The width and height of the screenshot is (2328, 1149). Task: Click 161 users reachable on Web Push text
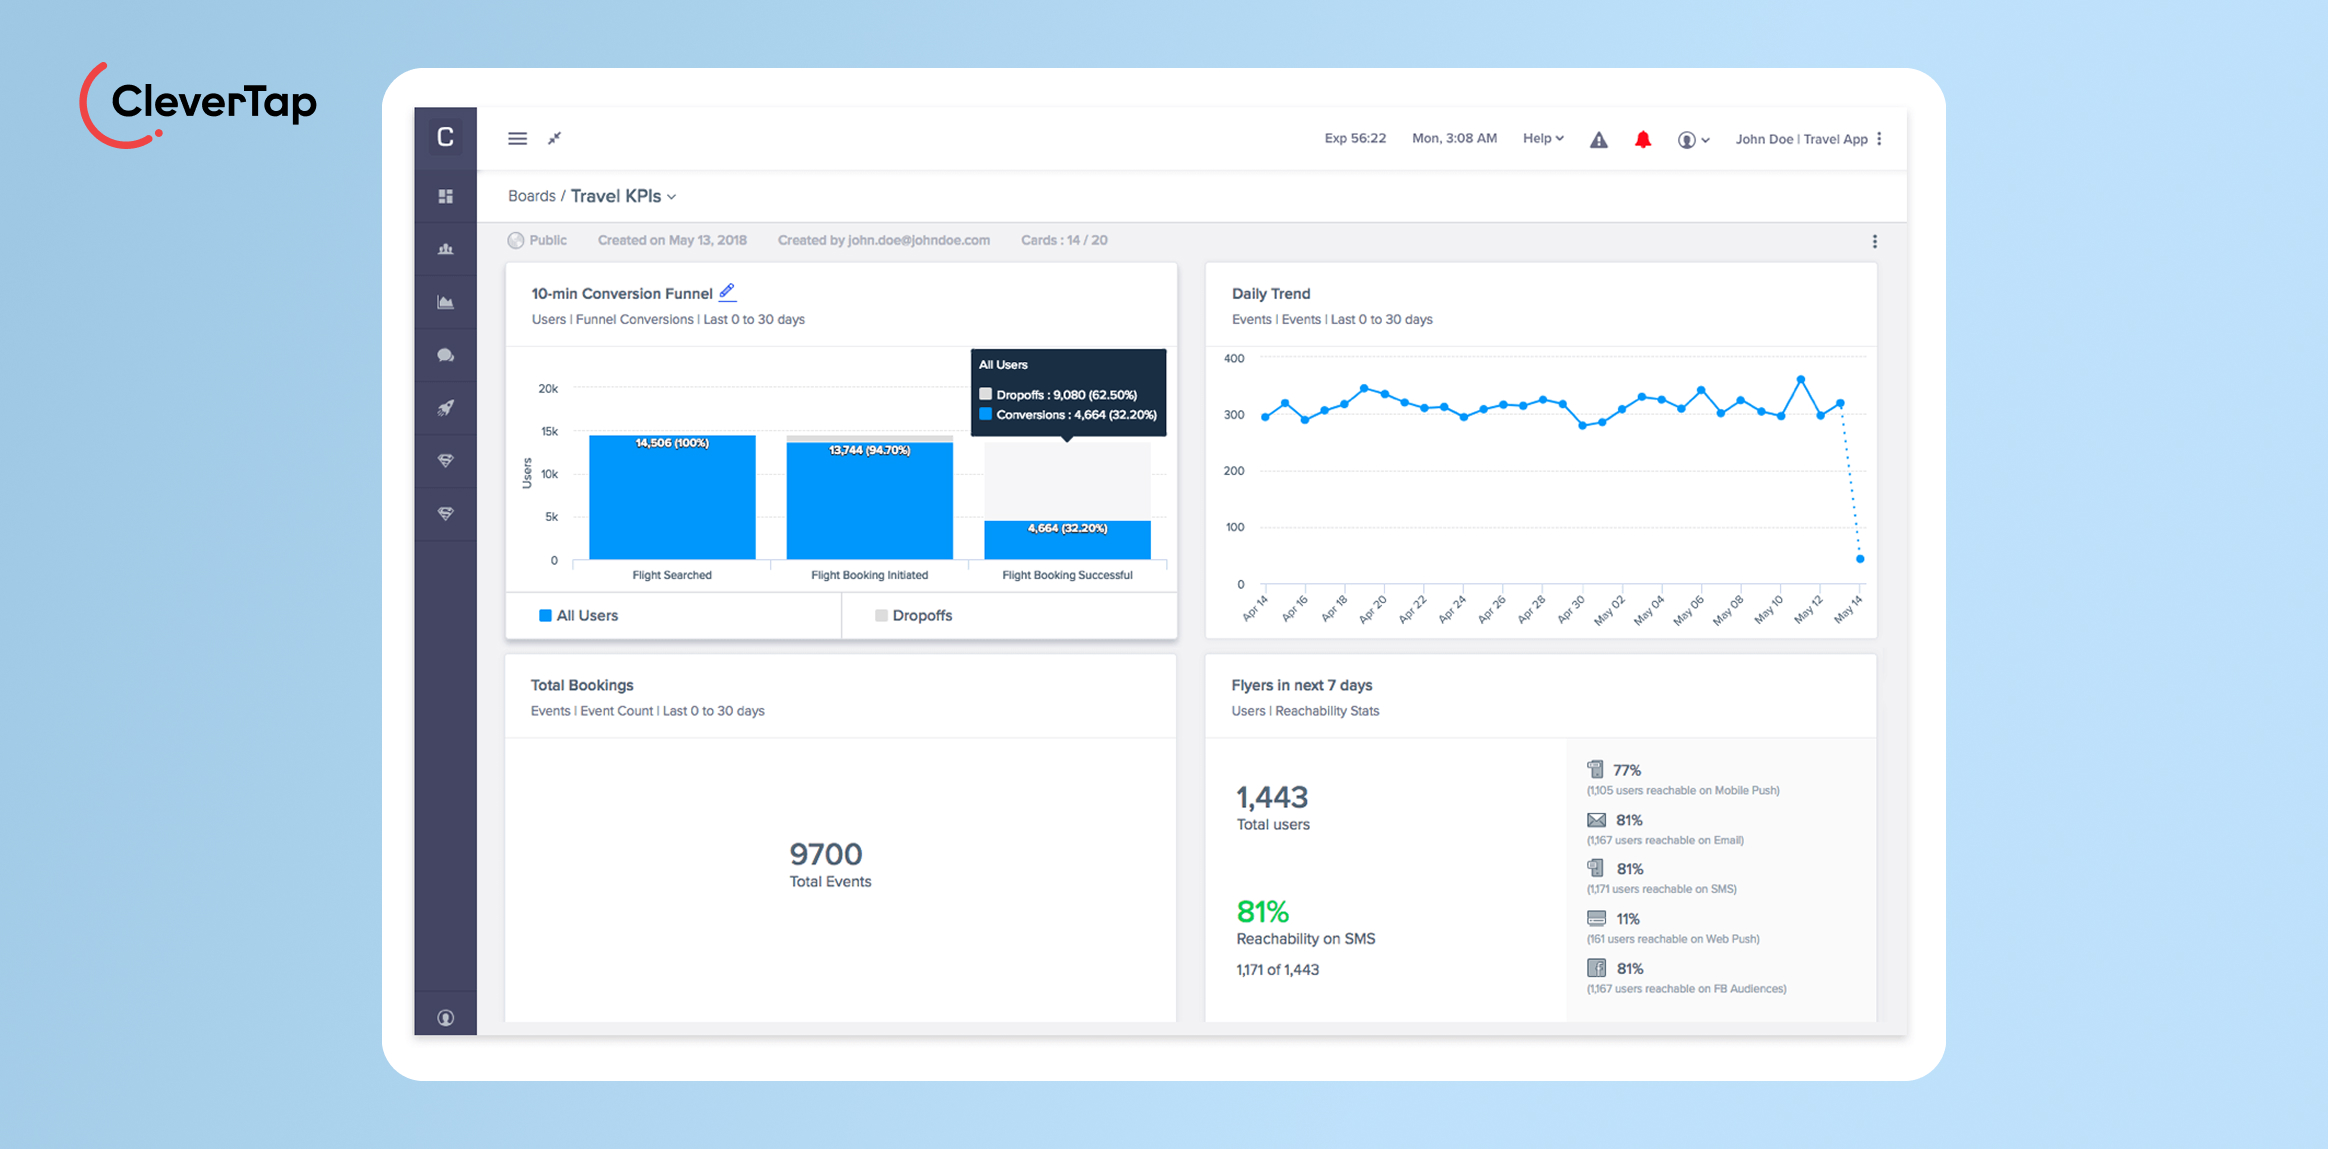click(x=1673, y=939)
